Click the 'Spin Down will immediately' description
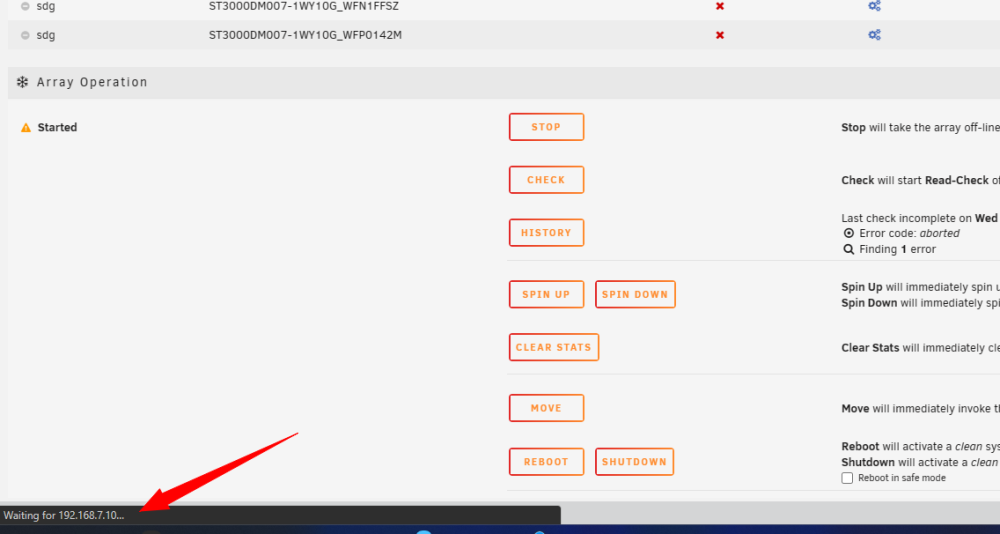 (920, 303)
